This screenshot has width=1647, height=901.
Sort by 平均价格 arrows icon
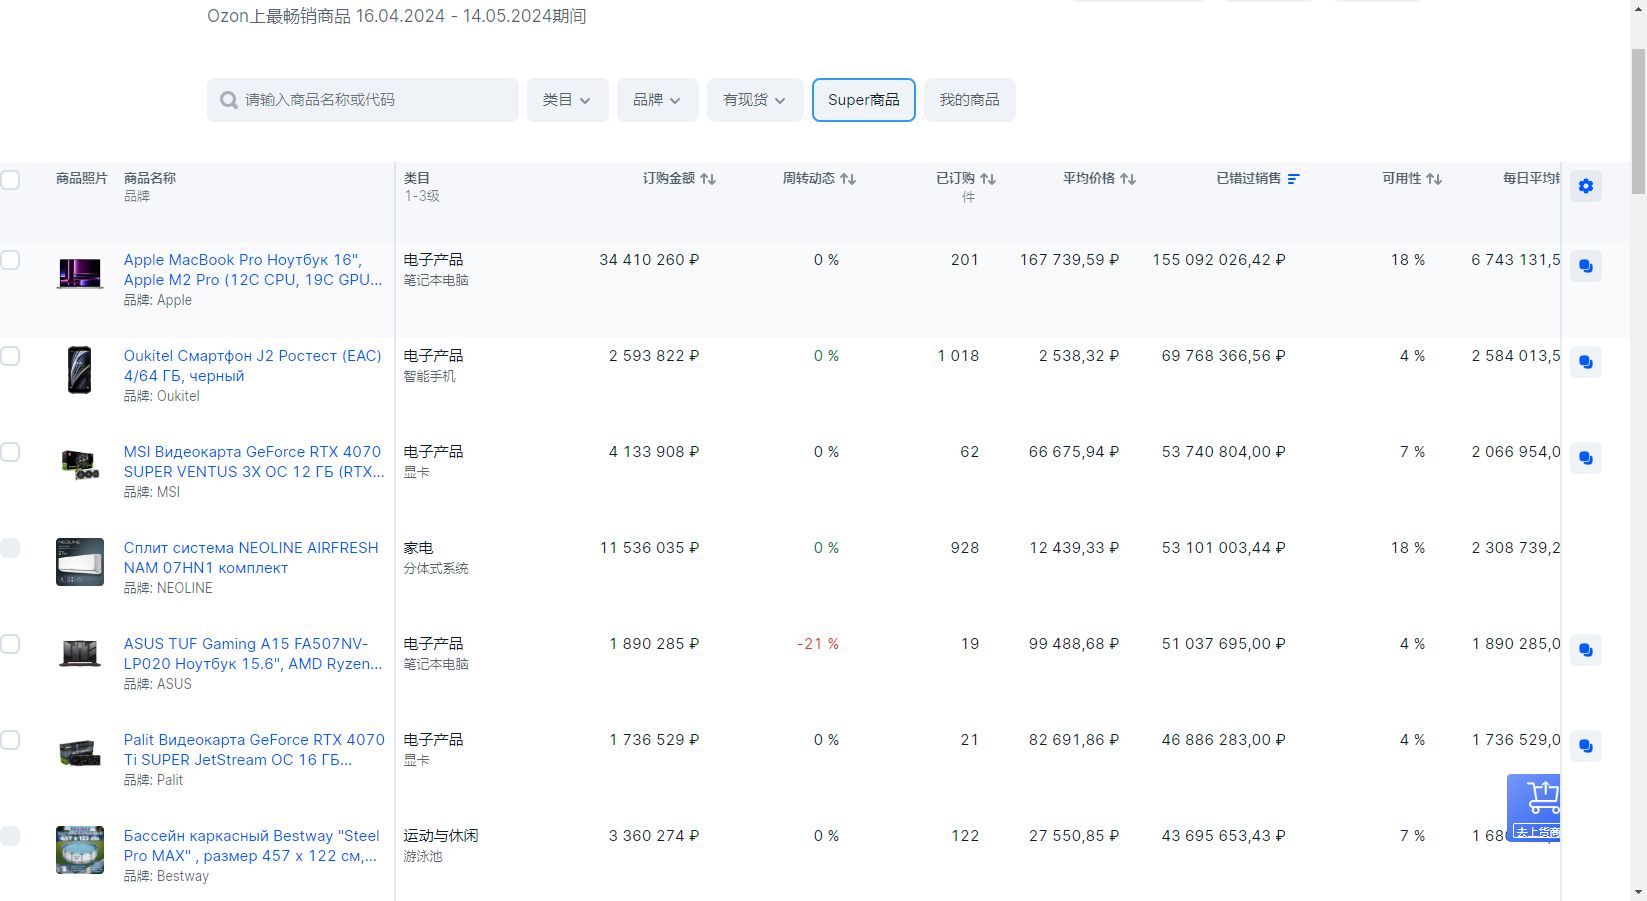pos(1128,179)
